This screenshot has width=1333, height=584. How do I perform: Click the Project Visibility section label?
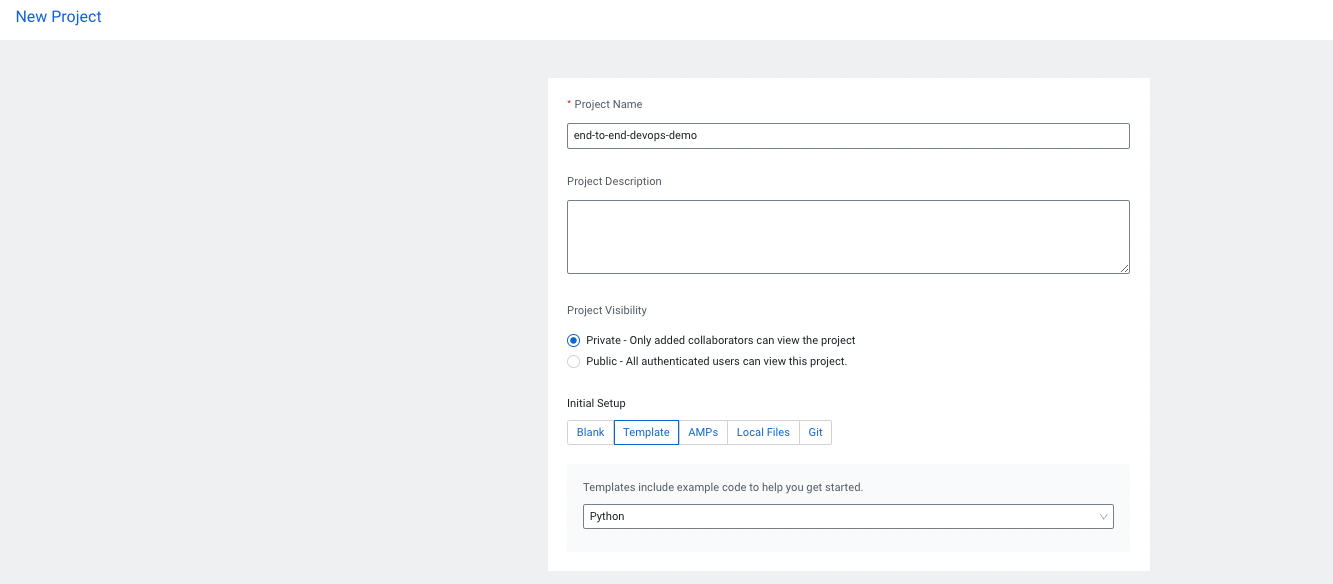(606, 310)
